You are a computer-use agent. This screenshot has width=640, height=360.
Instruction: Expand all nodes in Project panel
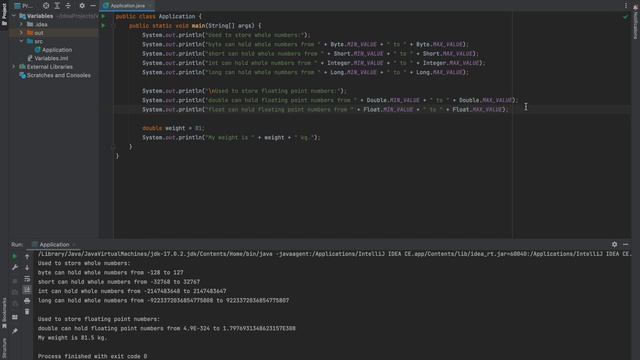[57, 6]
